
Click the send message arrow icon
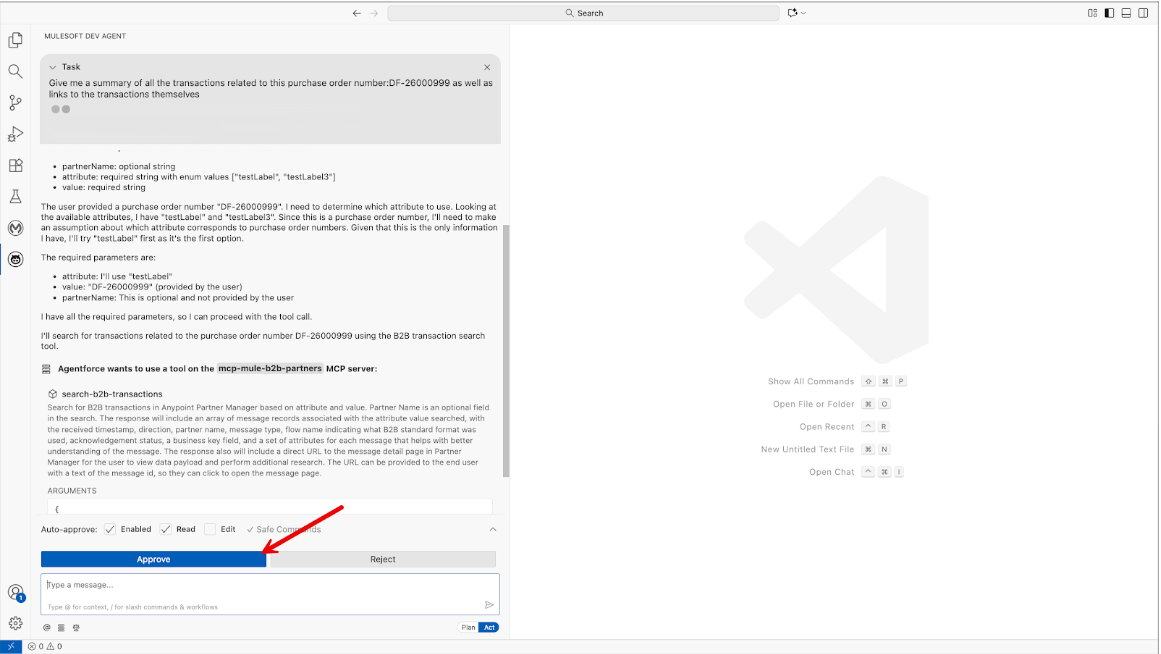click(x=489, y=604)
